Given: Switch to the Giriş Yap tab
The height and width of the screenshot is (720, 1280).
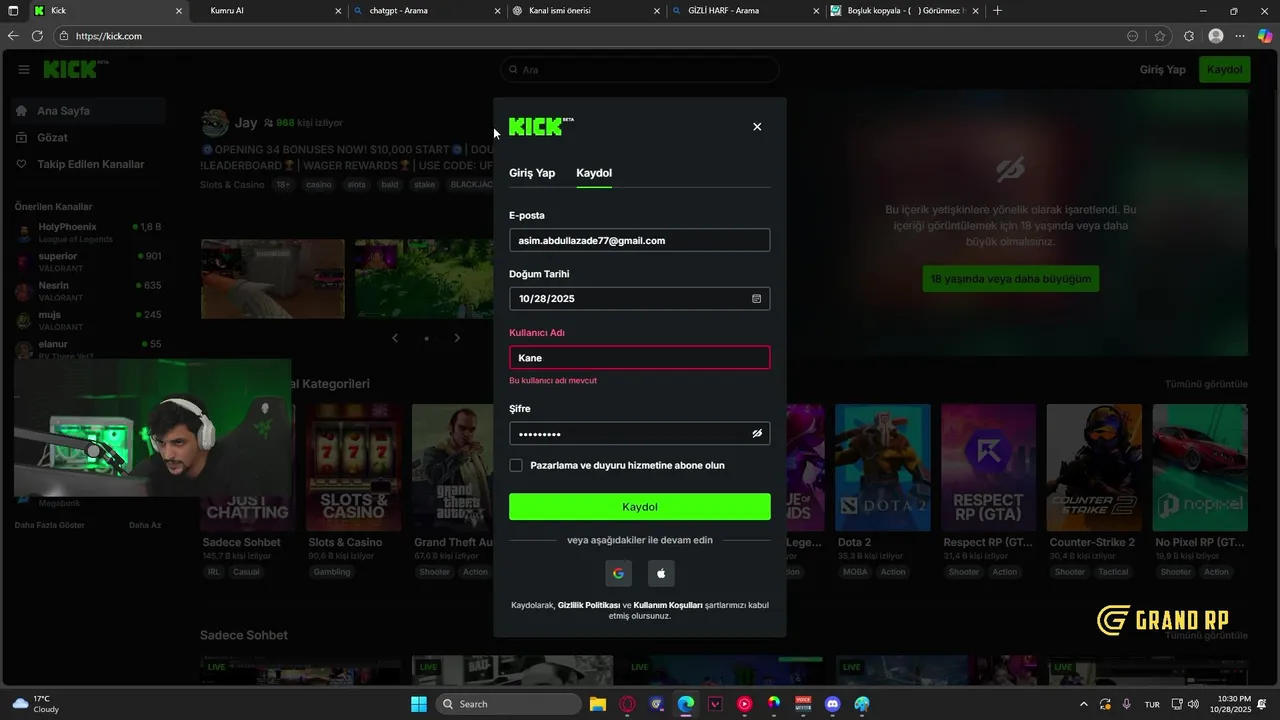Looking at the screenshot, I should tap(532, 173).
